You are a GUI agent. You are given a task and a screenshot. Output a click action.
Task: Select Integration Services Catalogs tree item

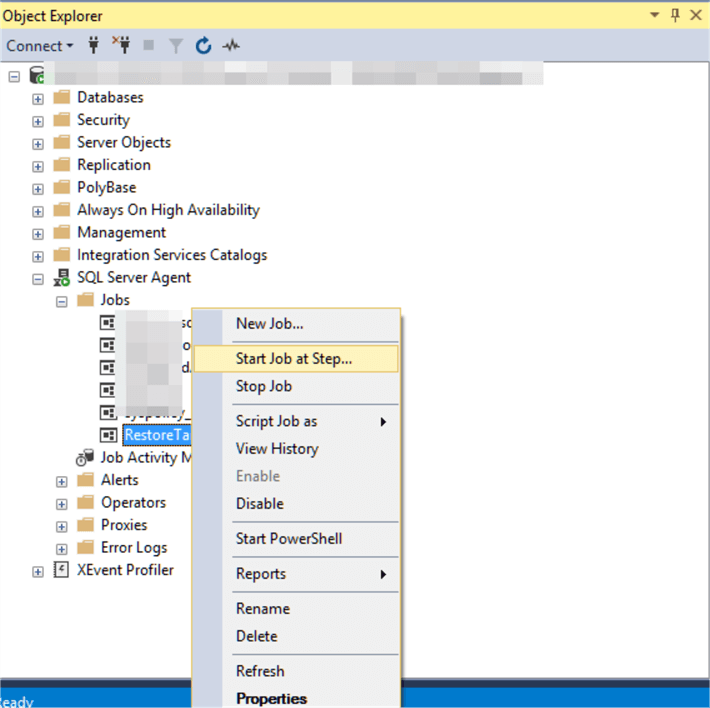(172, 255)
